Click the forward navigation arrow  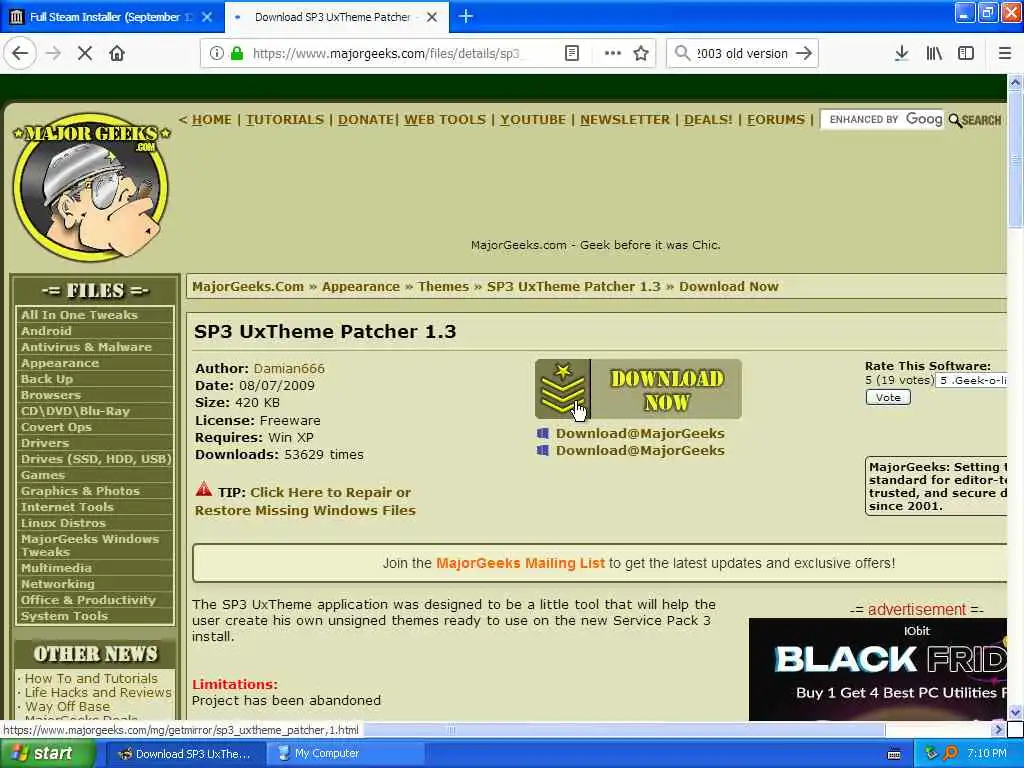(x=54, y=54)
